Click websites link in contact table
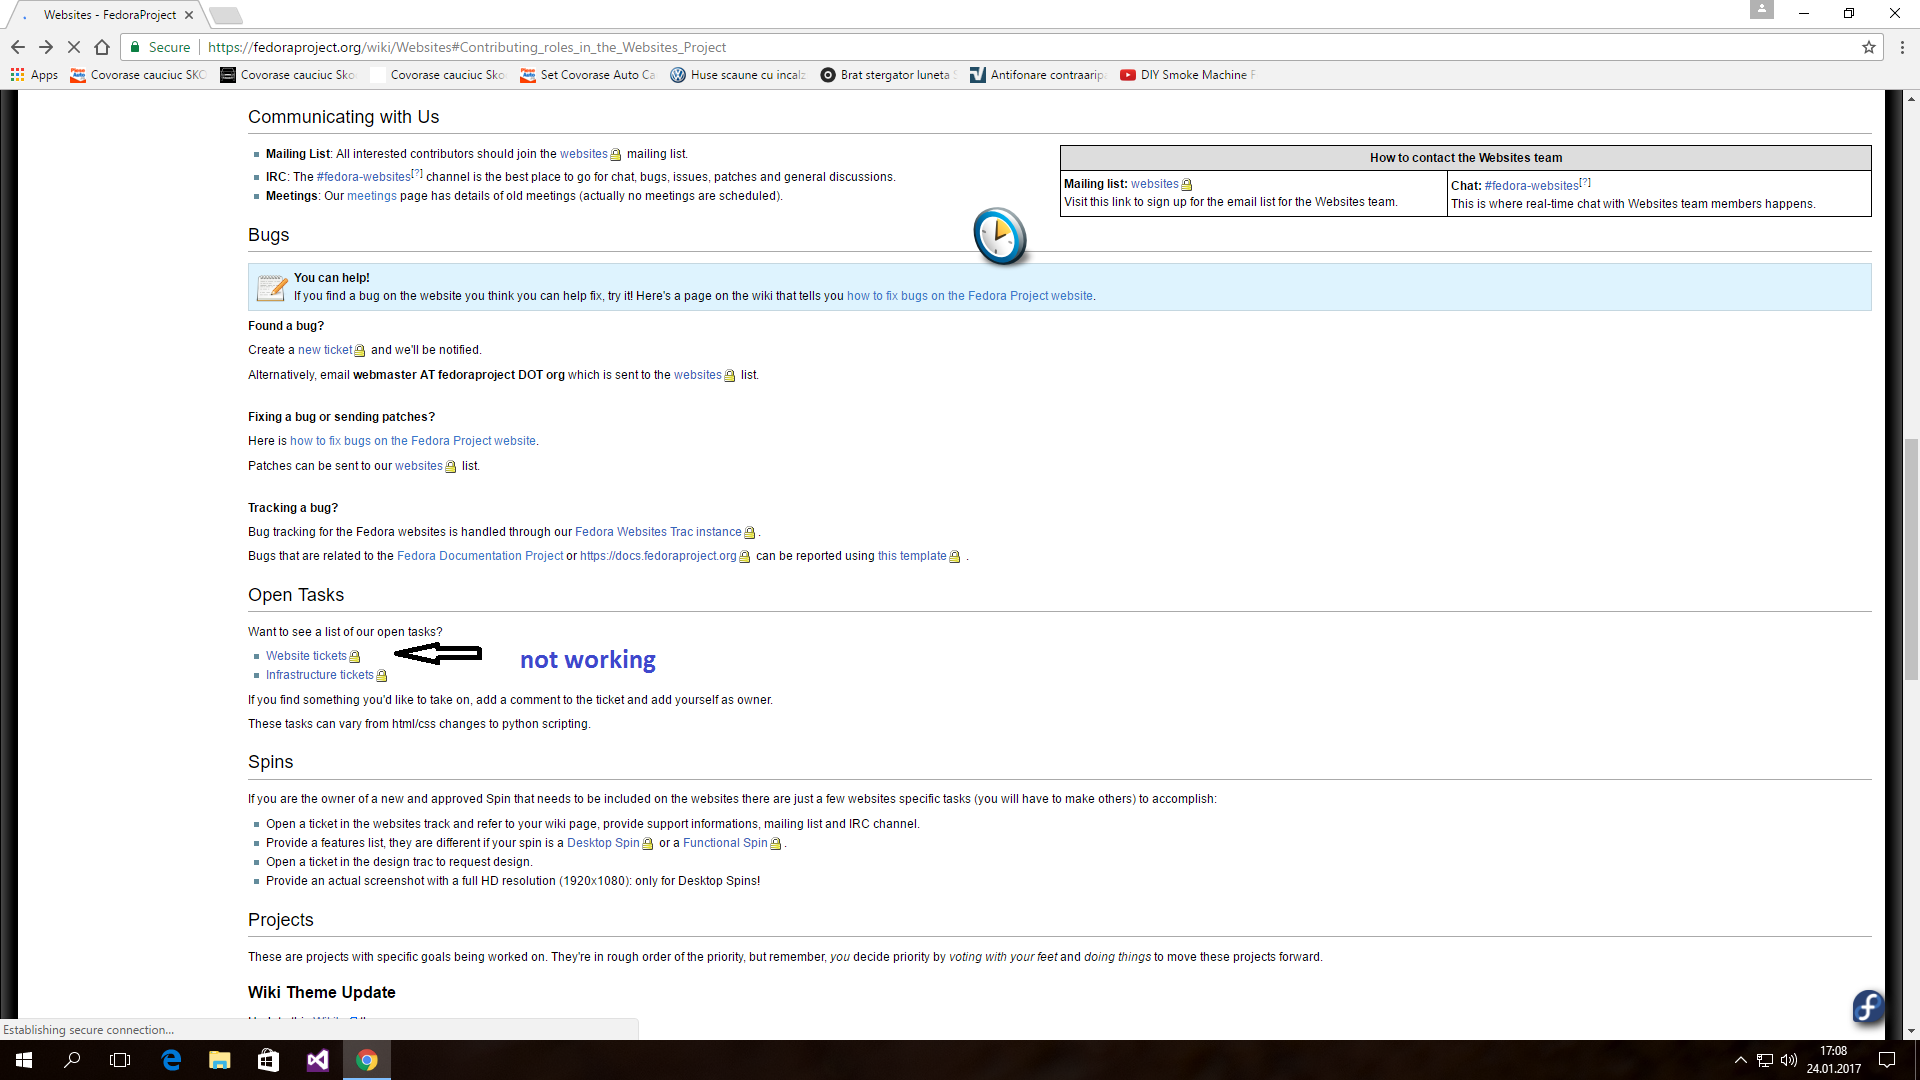Viewport: 1920px width, 1080px height. pyautogui.click(x=1155, y=184)
